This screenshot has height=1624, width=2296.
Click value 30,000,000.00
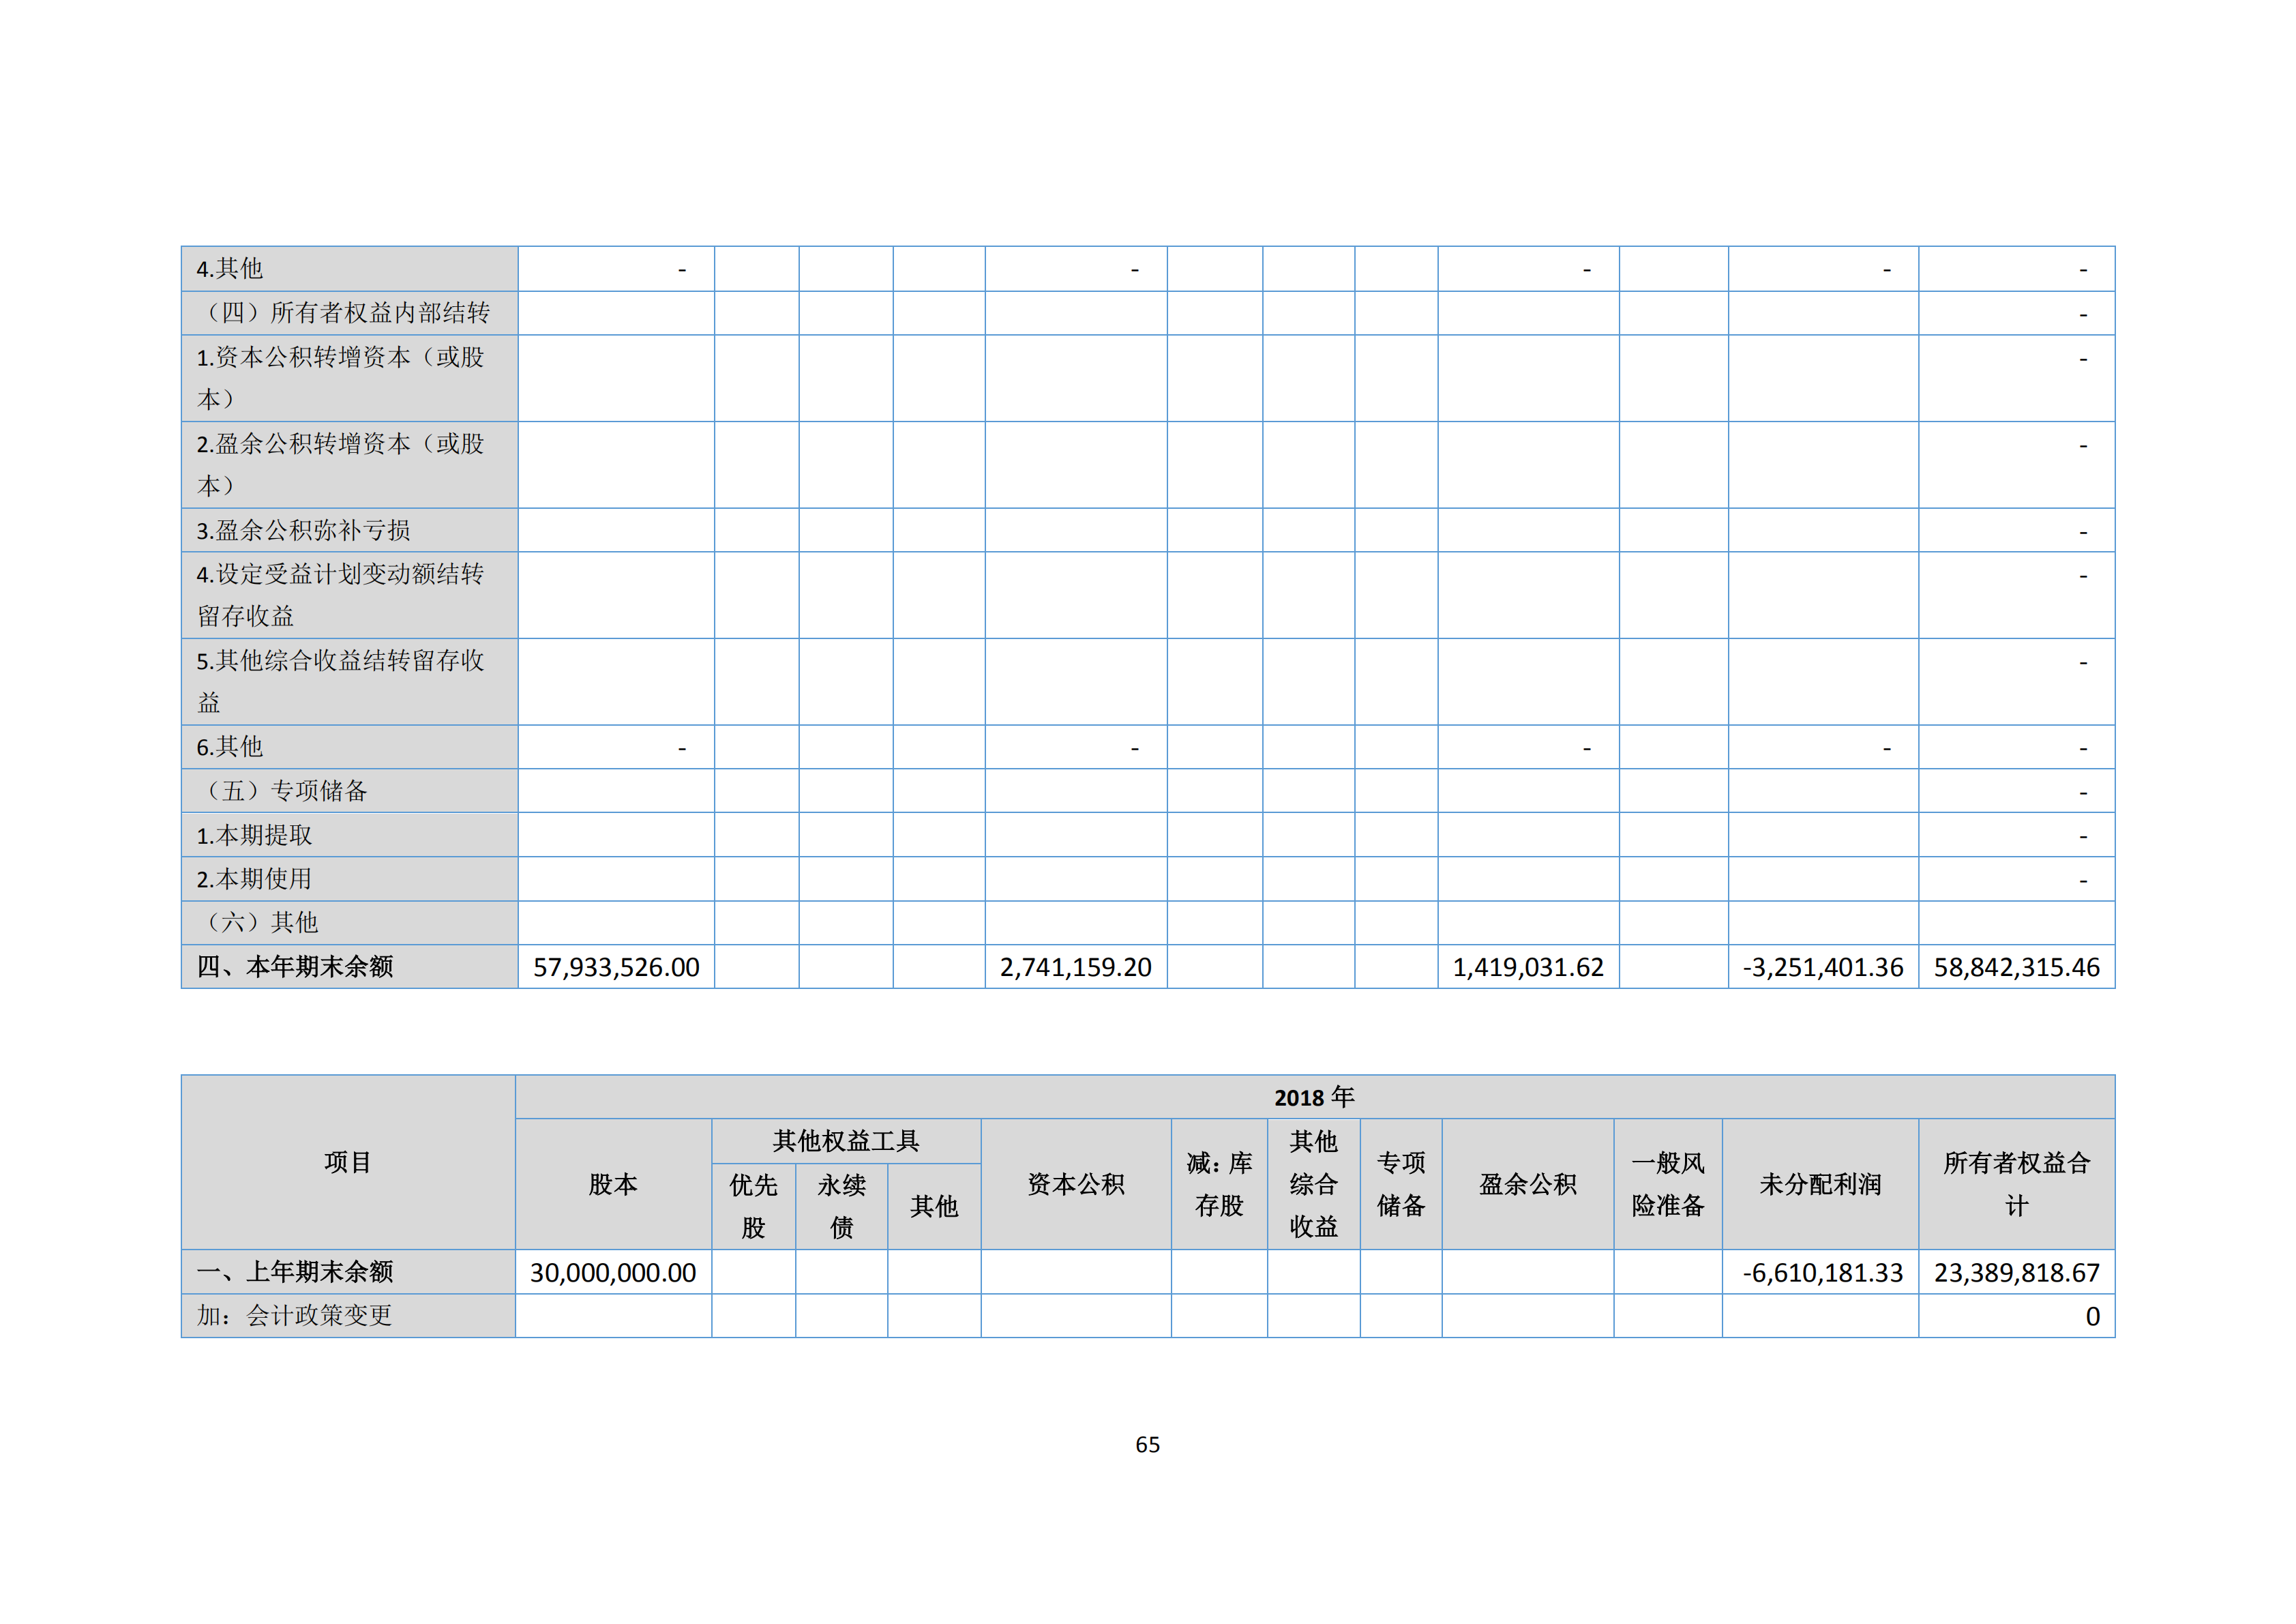click(x=613, y=1273)
